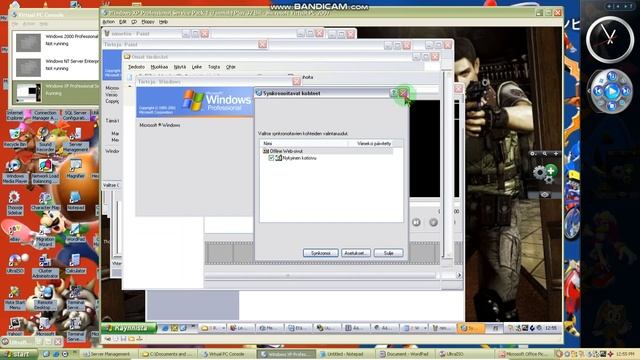The height and width of the screenshot is (360, 640).
Task: Open the Tiedosto menu in Omat tiedostot
Action: tap(136, 67)
